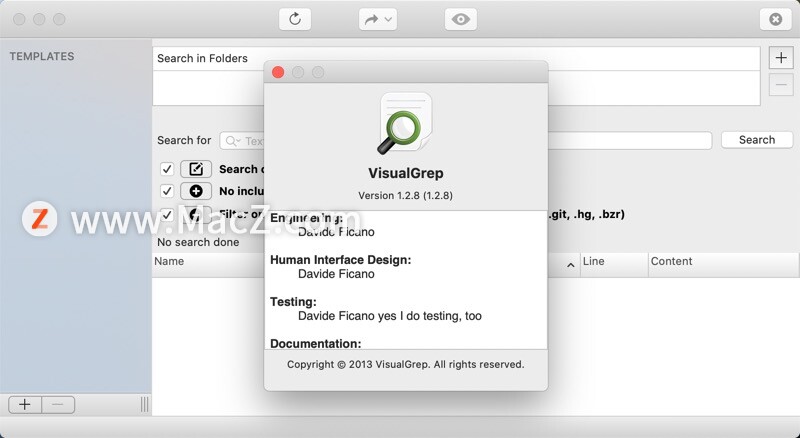Toggle the No include checkbox
Image resolution: width=800 pixels, height=438 pixels.
tap(167, 191)
